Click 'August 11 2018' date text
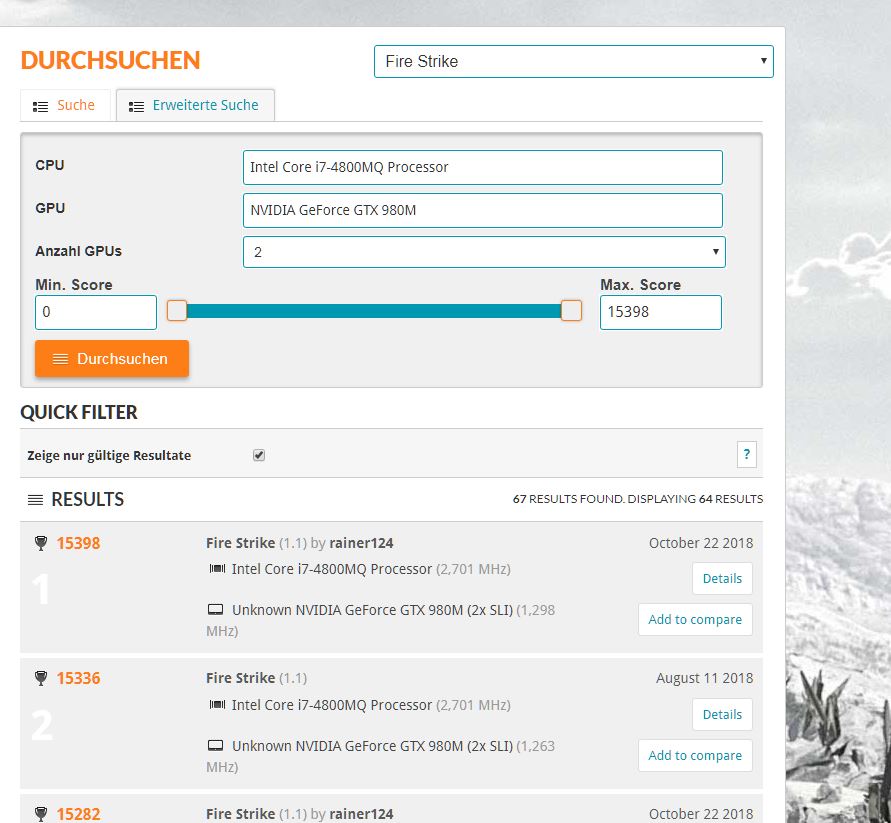Image resolution: width=891 pixels, height=823 pixels. click(x=704, y=678)
